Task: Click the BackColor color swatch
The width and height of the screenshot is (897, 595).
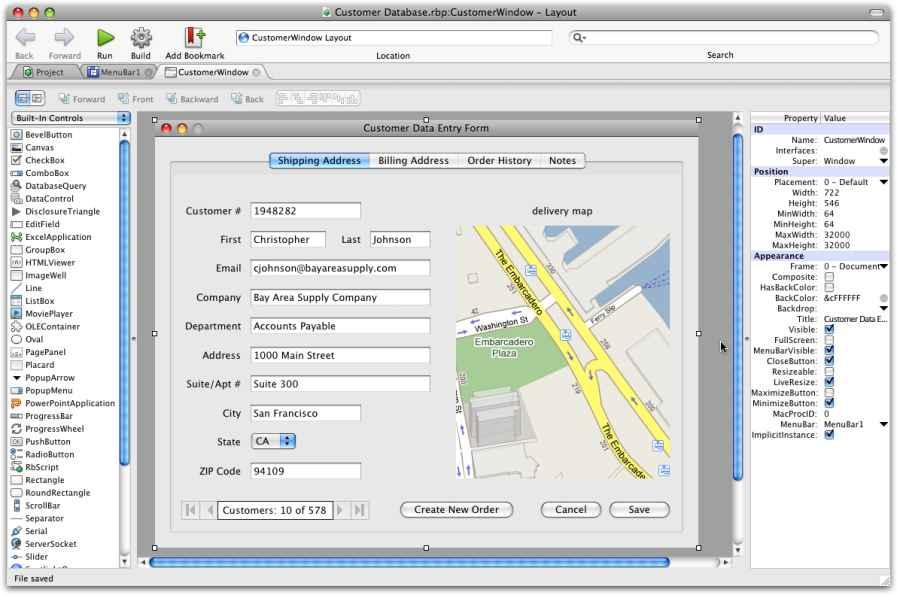Action: coord(883,298)
